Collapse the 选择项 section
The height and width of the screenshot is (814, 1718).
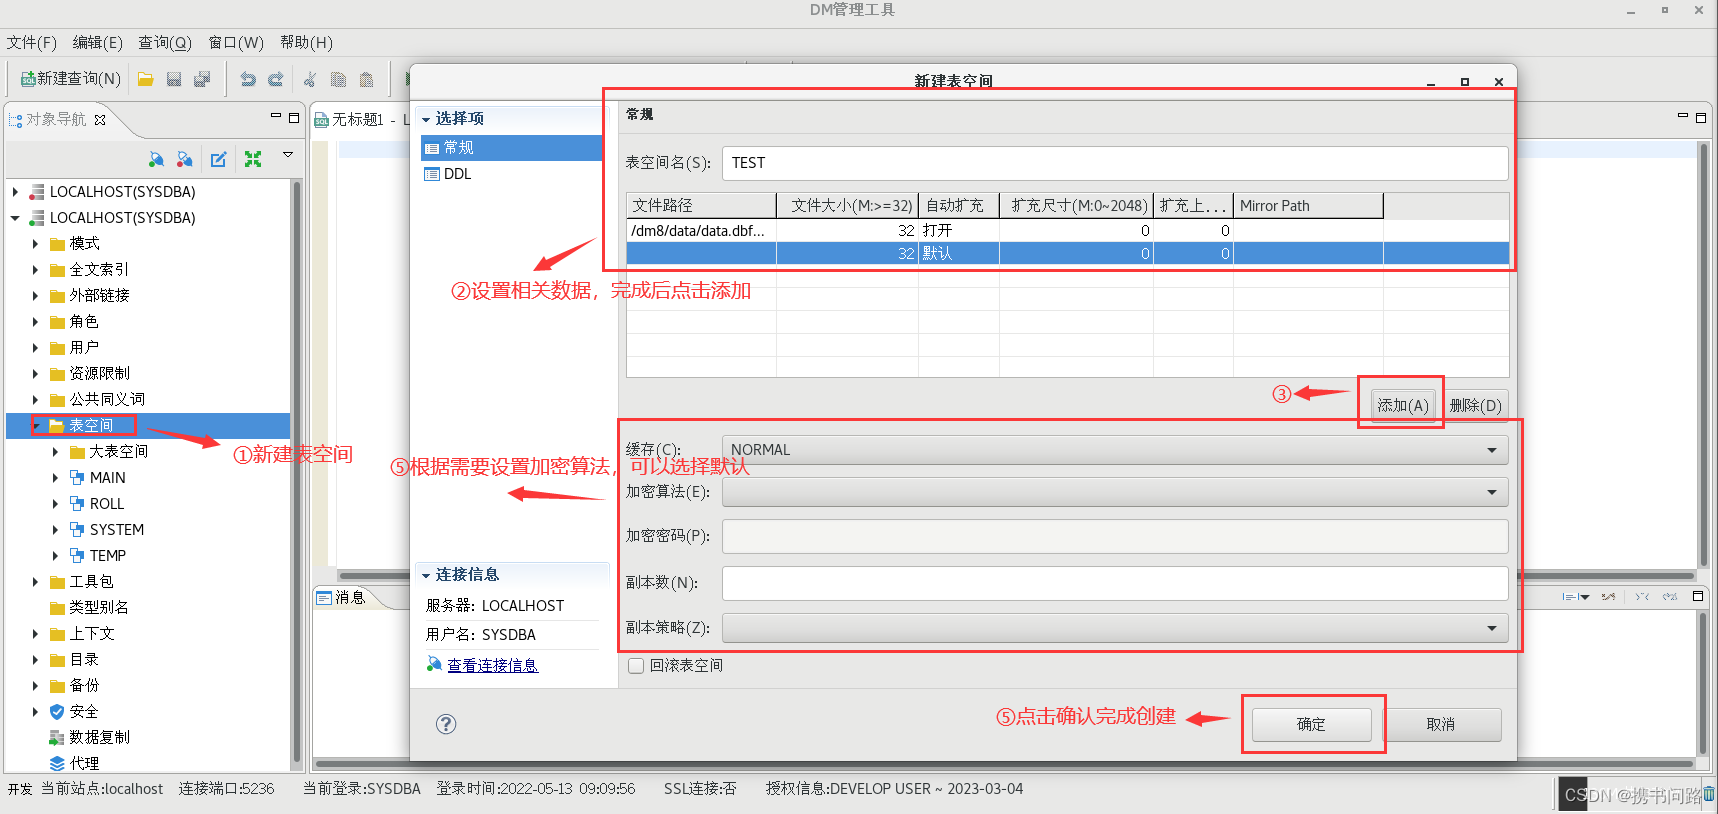(426, 120)
